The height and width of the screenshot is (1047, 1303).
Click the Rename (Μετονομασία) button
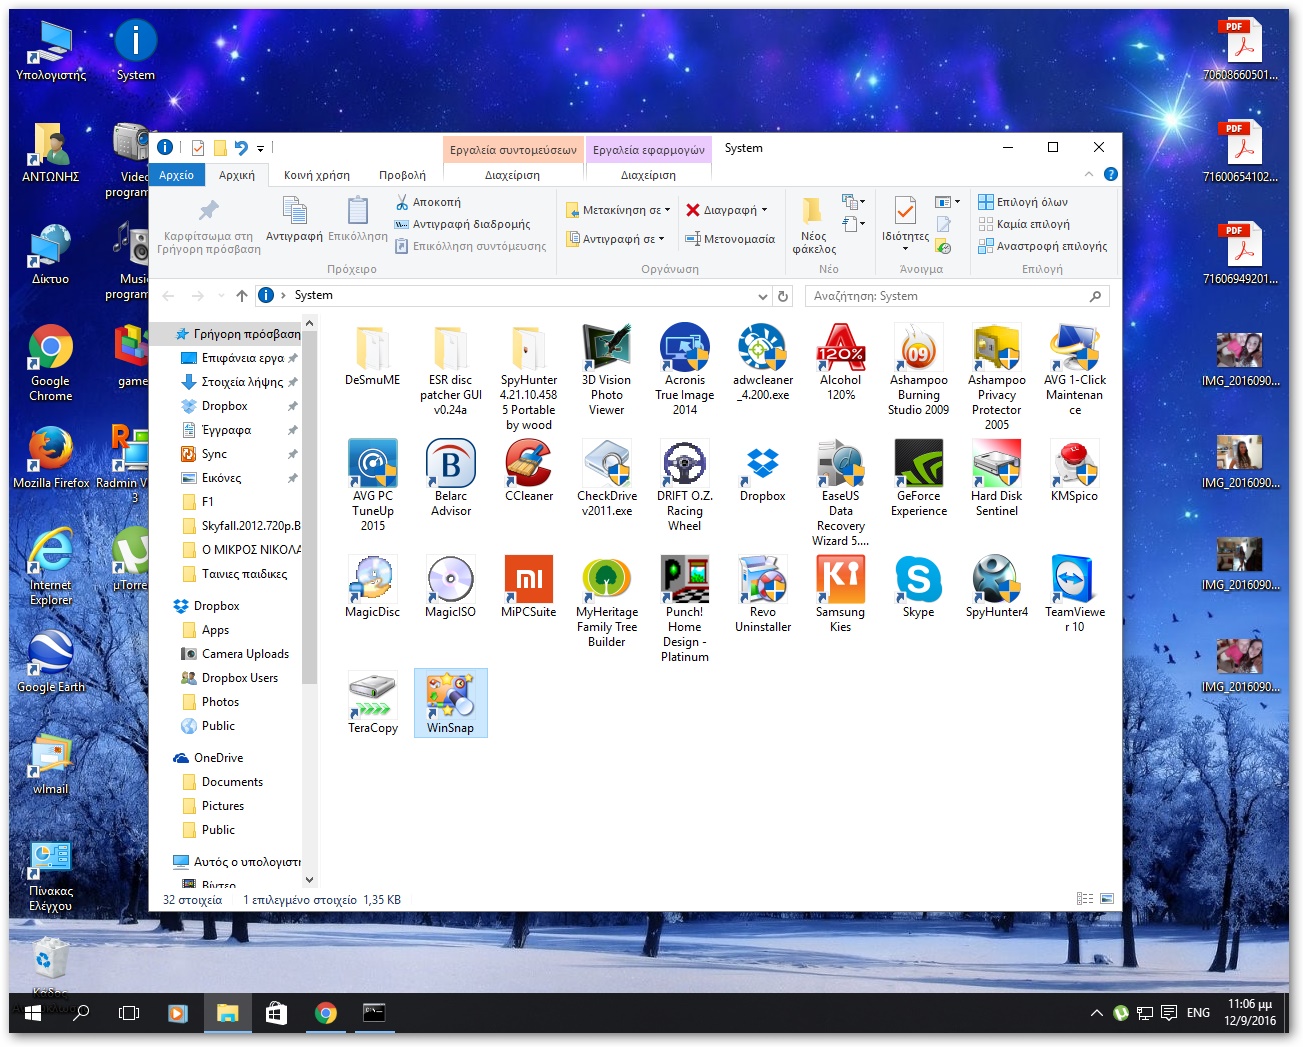point(730,239)
